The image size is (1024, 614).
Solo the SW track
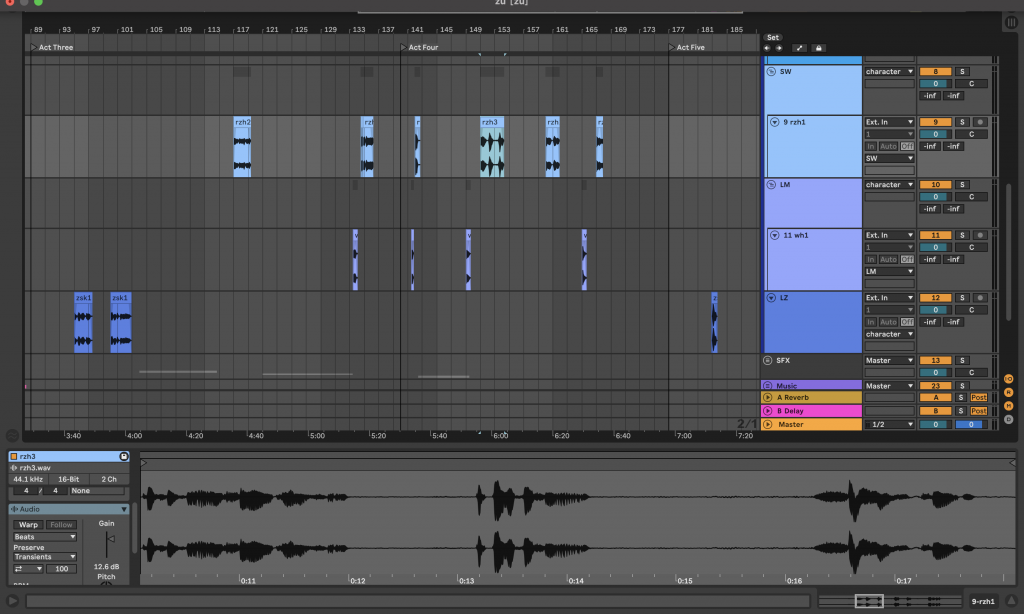pos(962,72)
